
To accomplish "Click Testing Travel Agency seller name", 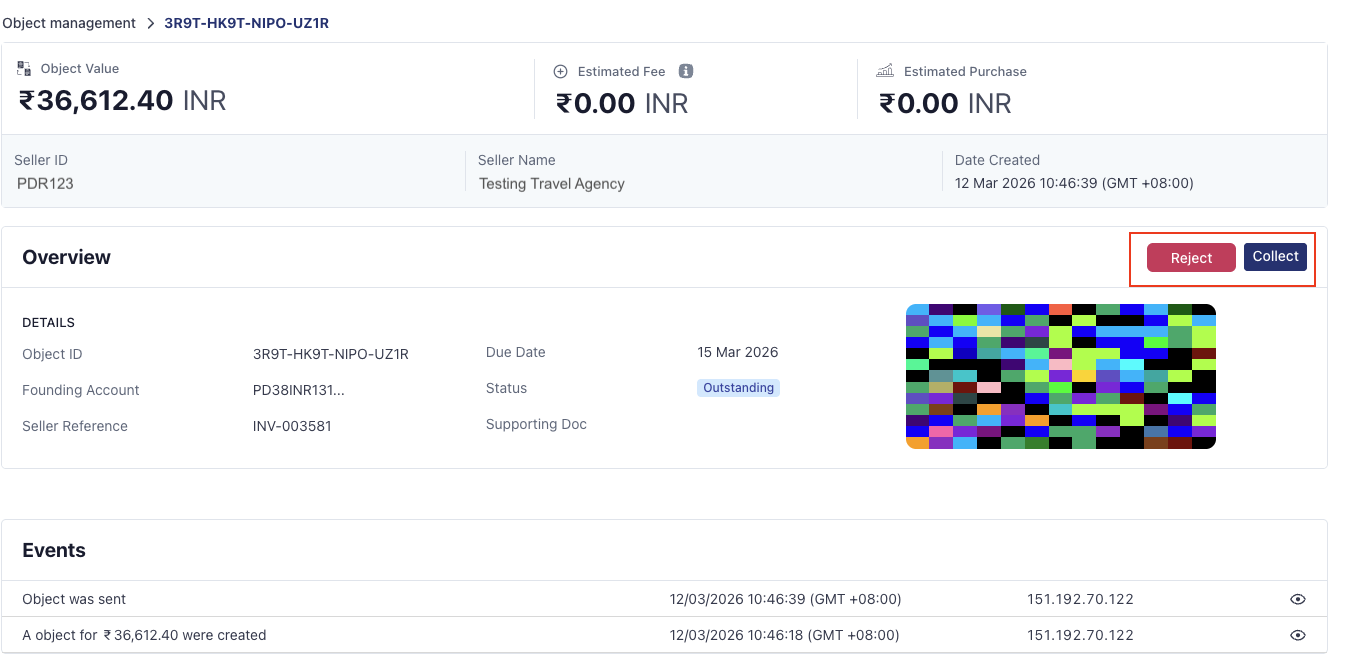I will coord(551,184).
